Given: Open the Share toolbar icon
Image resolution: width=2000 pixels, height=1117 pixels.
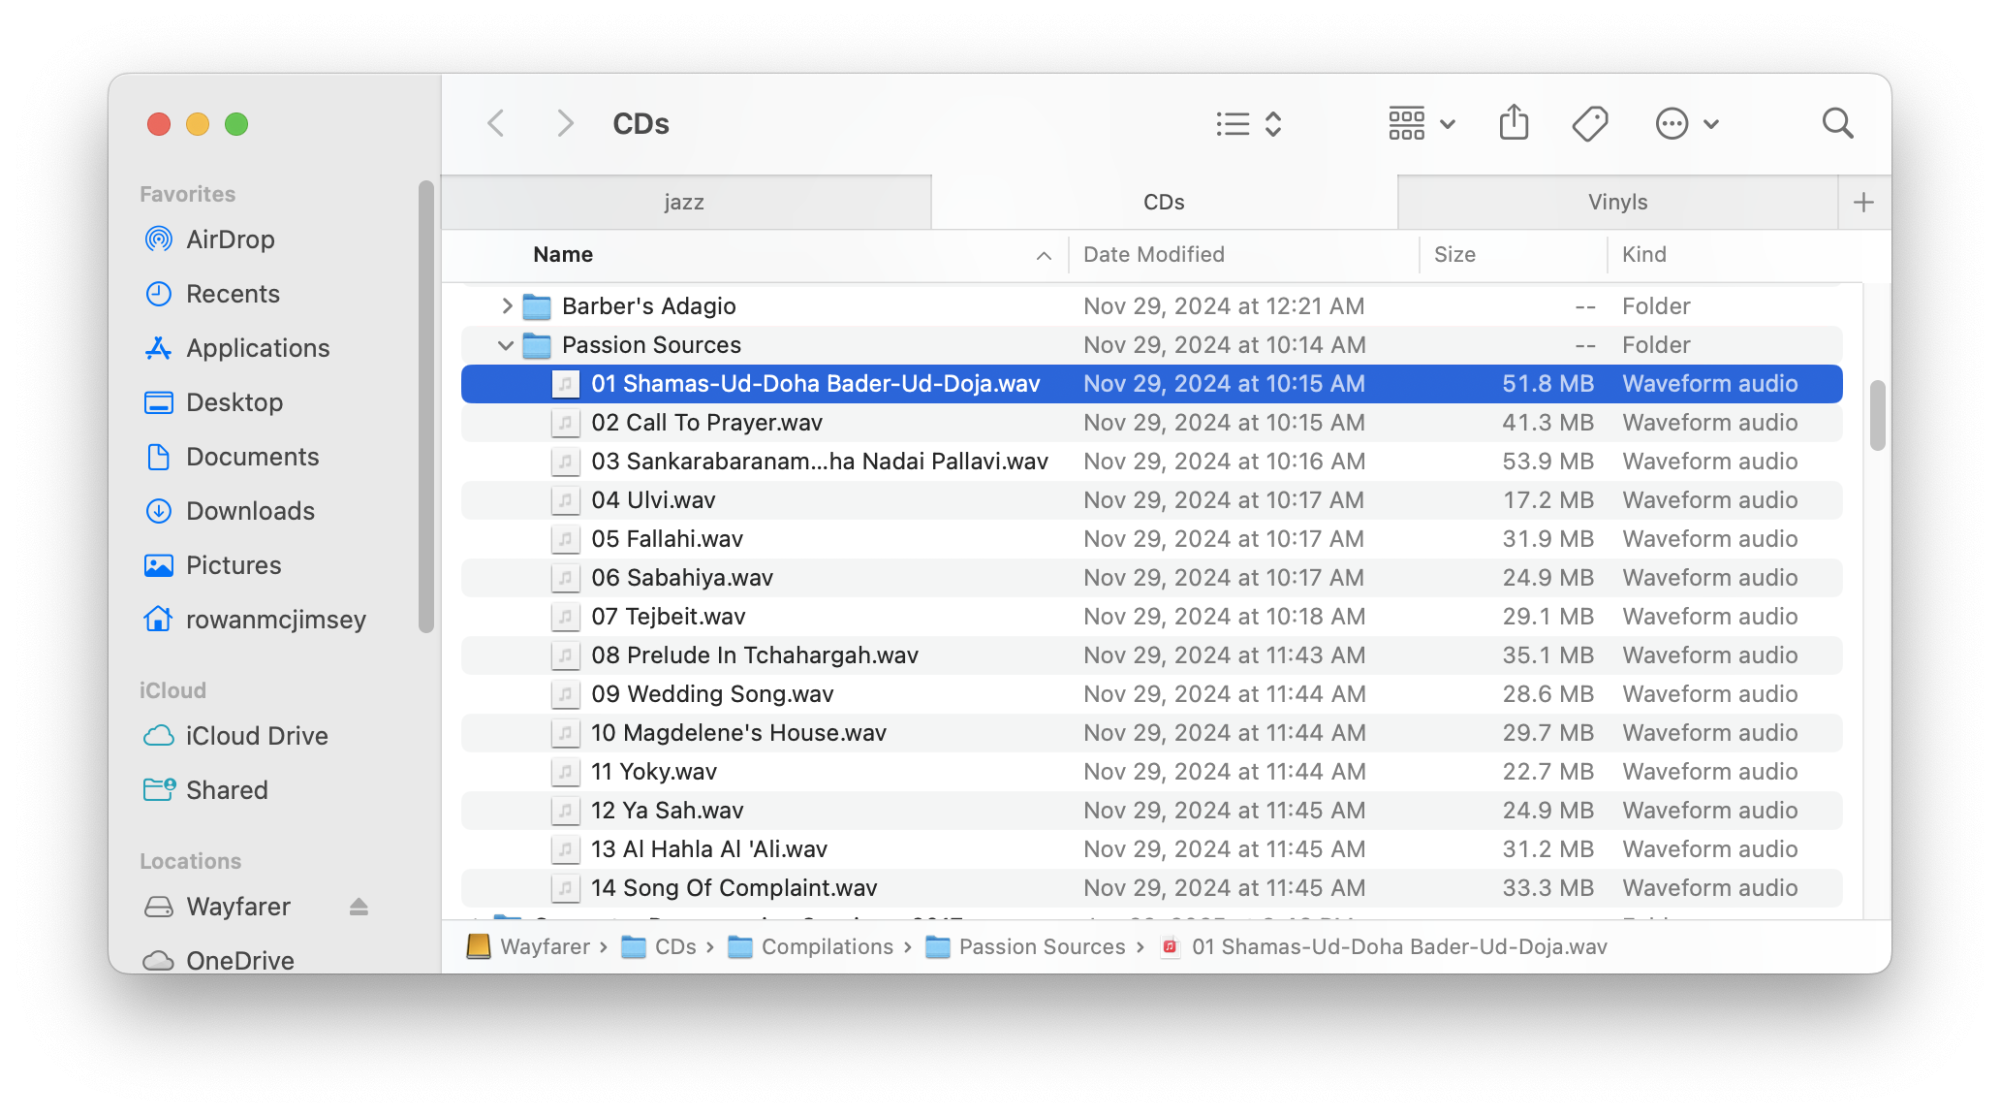Looking at the screenshot, I should tap(1513, 123).
